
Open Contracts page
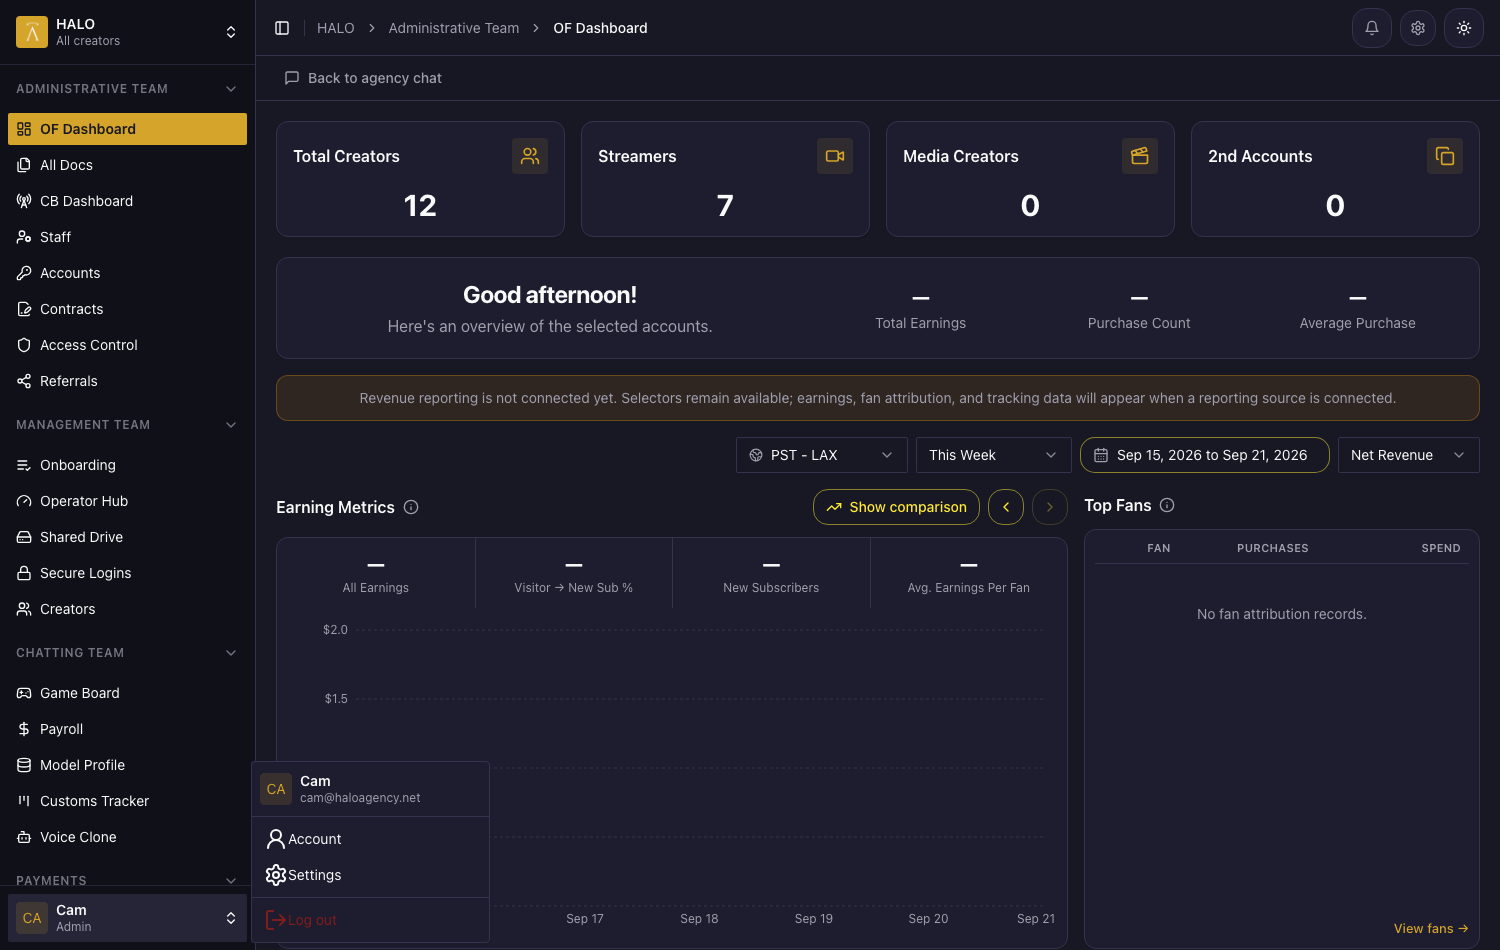(x=127, y=309)
